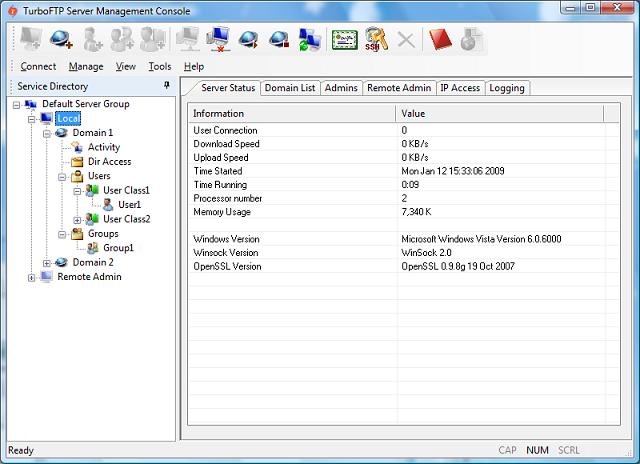Expand the User Class2 node
640x464 pixels.
[78, 219]
